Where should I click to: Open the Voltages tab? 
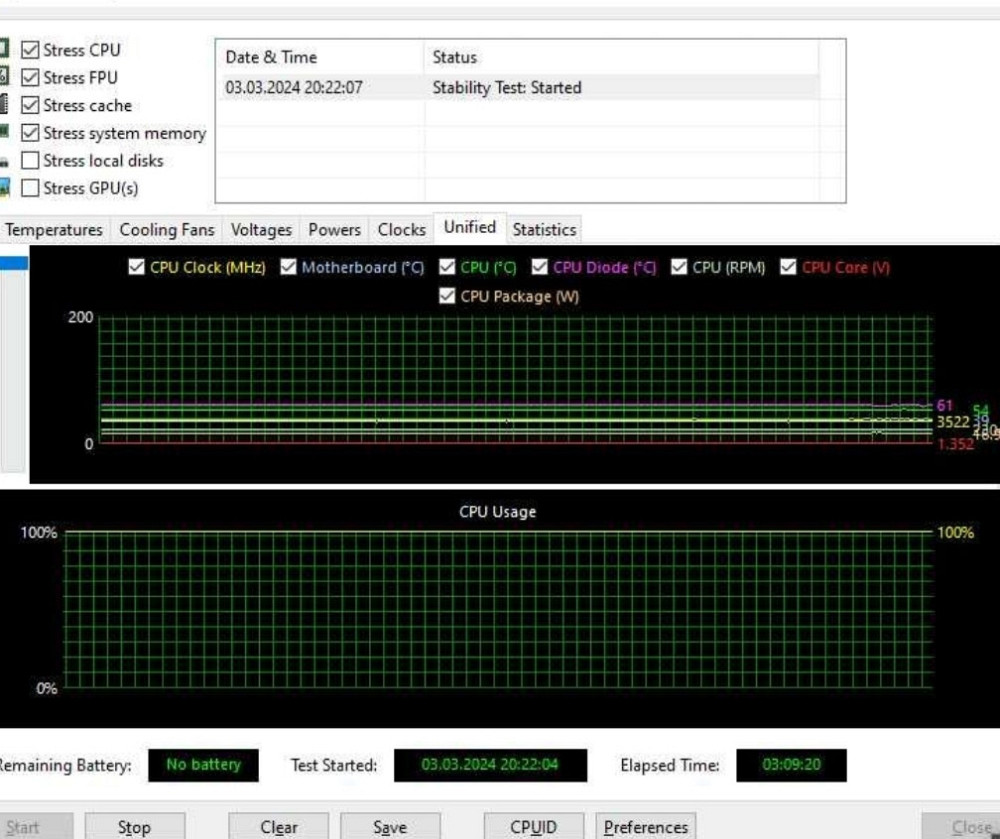[261, 230]
